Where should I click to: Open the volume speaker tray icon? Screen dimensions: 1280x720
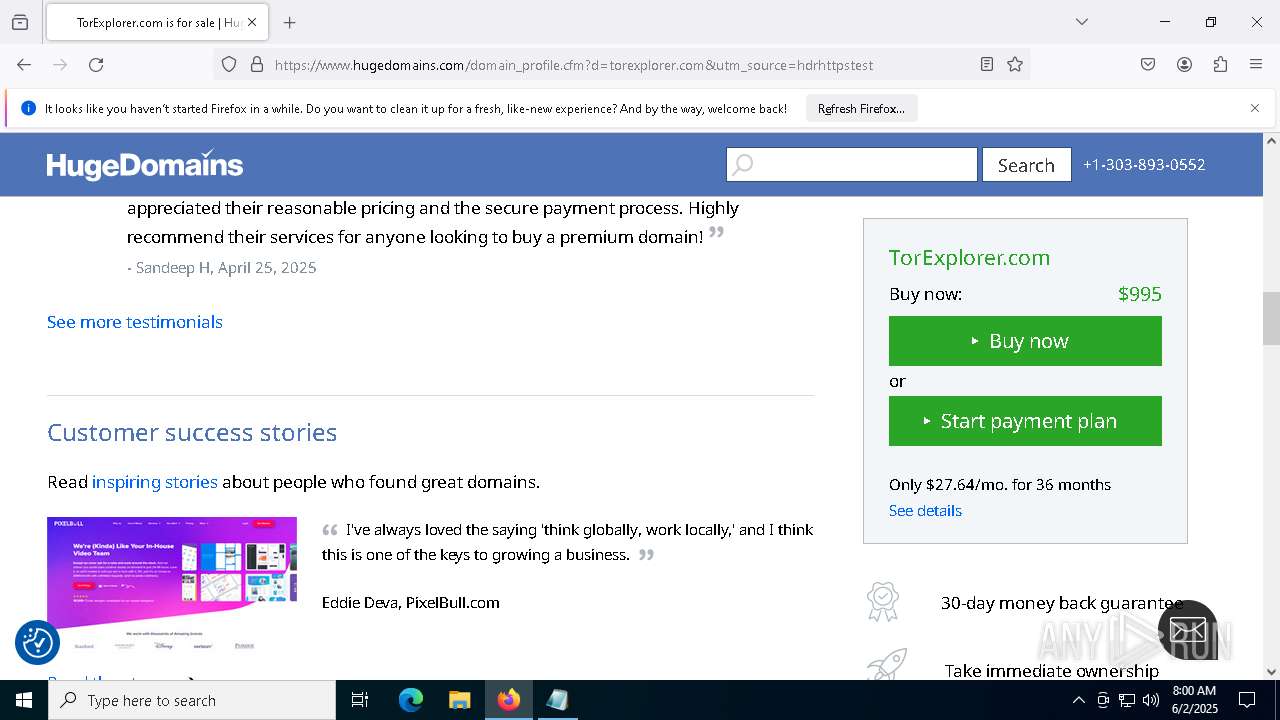point(1151,700)
